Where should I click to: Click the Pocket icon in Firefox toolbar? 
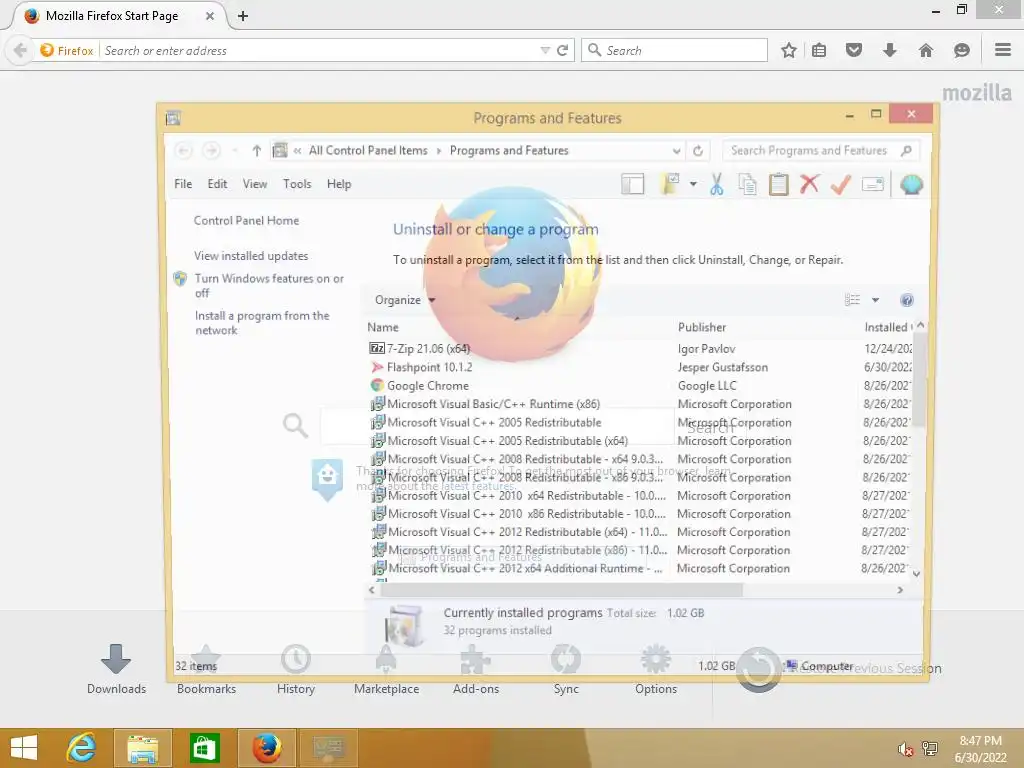click(854, 50)
